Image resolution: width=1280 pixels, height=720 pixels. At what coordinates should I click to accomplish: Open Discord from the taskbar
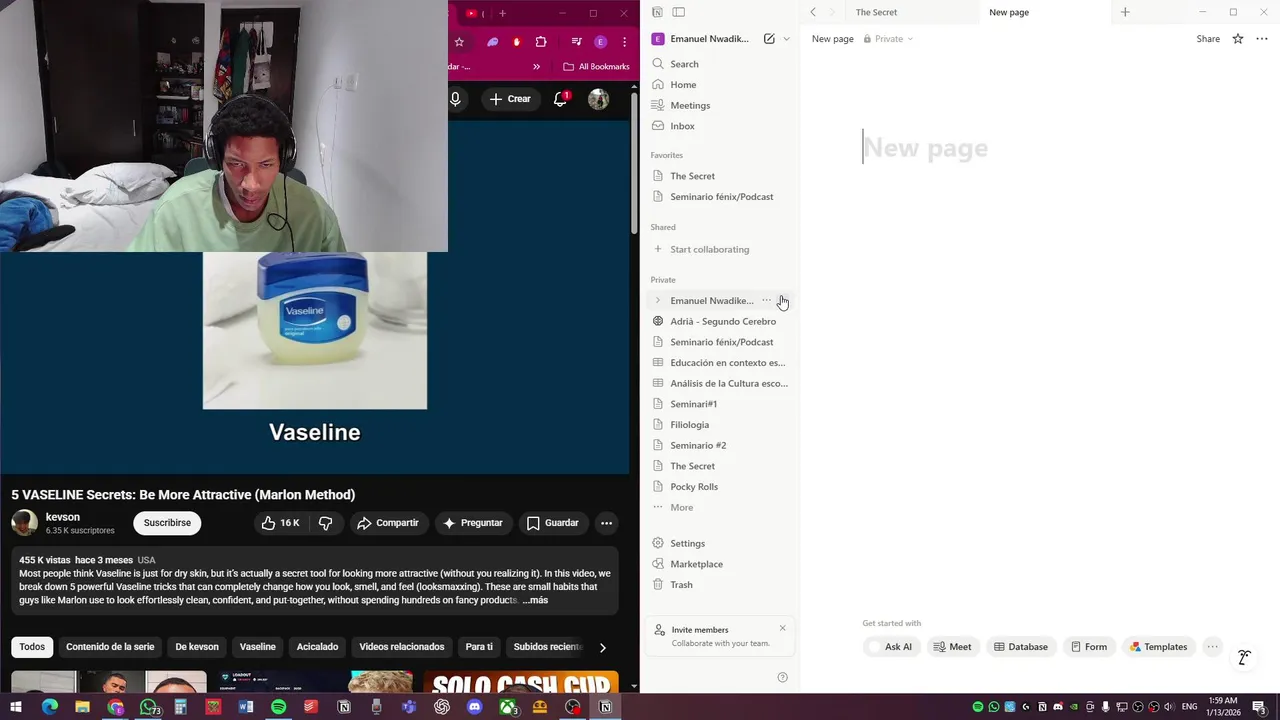475,707
